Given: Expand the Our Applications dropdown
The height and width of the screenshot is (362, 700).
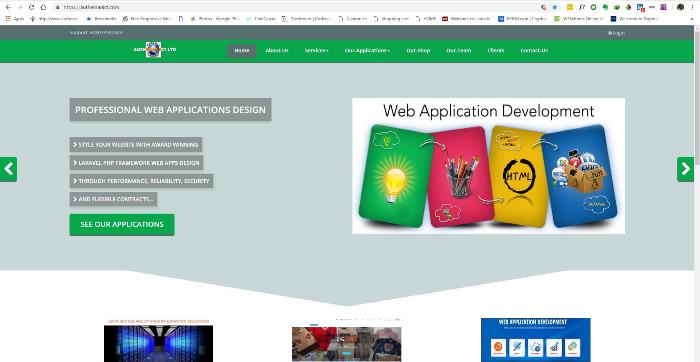Looking at the screenshot, I should click(367, 50).
